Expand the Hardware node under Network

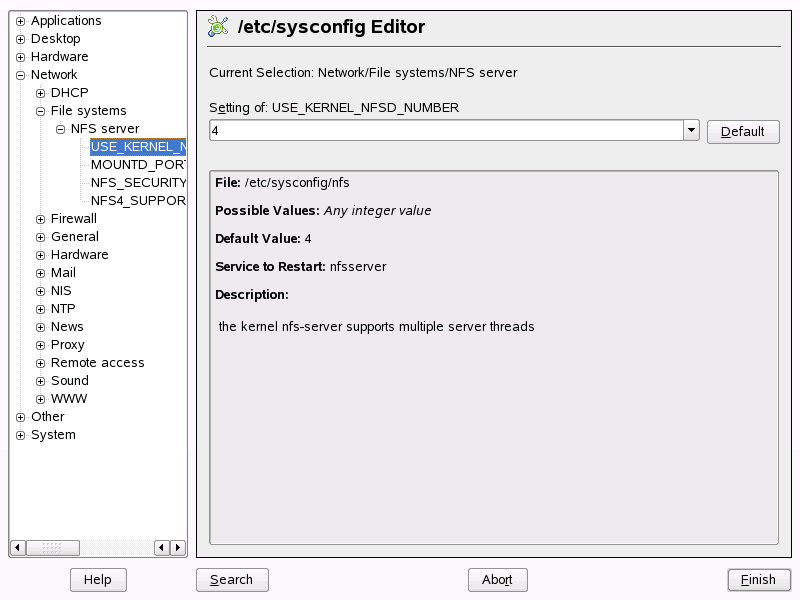pyautogui.click(x=40, y=255)
